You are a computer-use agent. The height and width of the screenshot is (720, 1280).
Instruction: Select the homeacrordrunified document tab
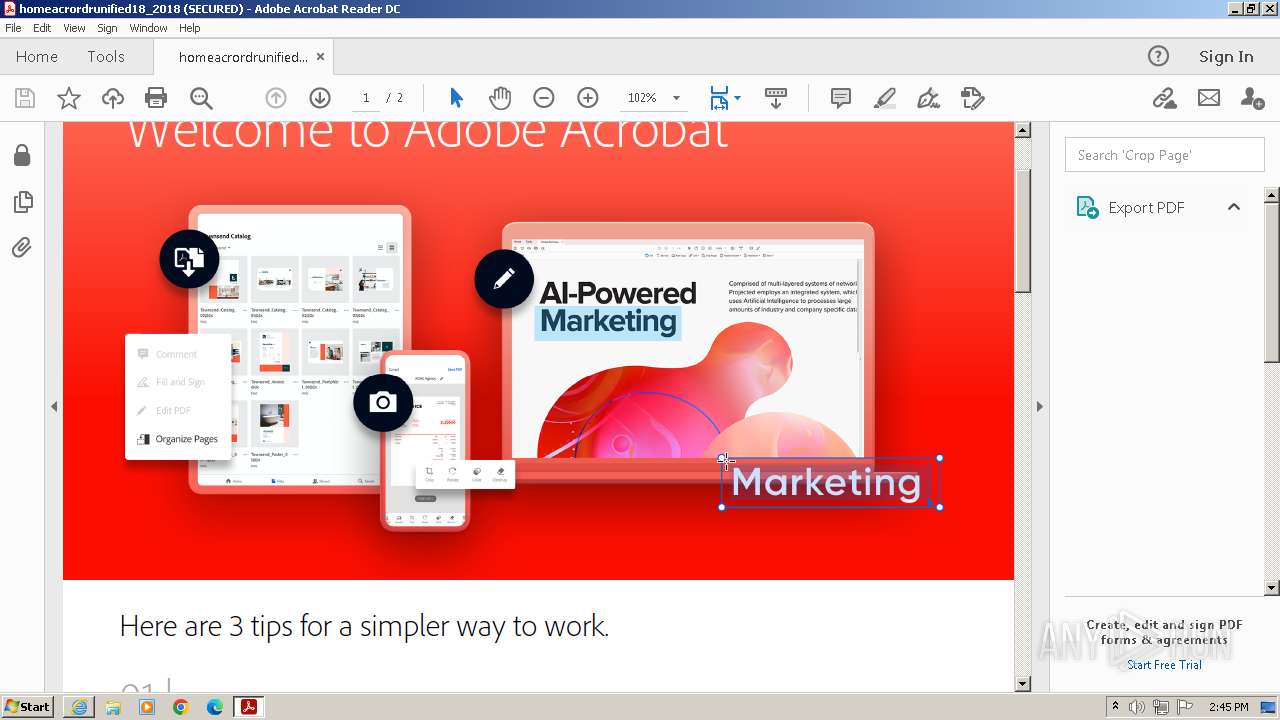pyautogui.click(x=243, y=57)
